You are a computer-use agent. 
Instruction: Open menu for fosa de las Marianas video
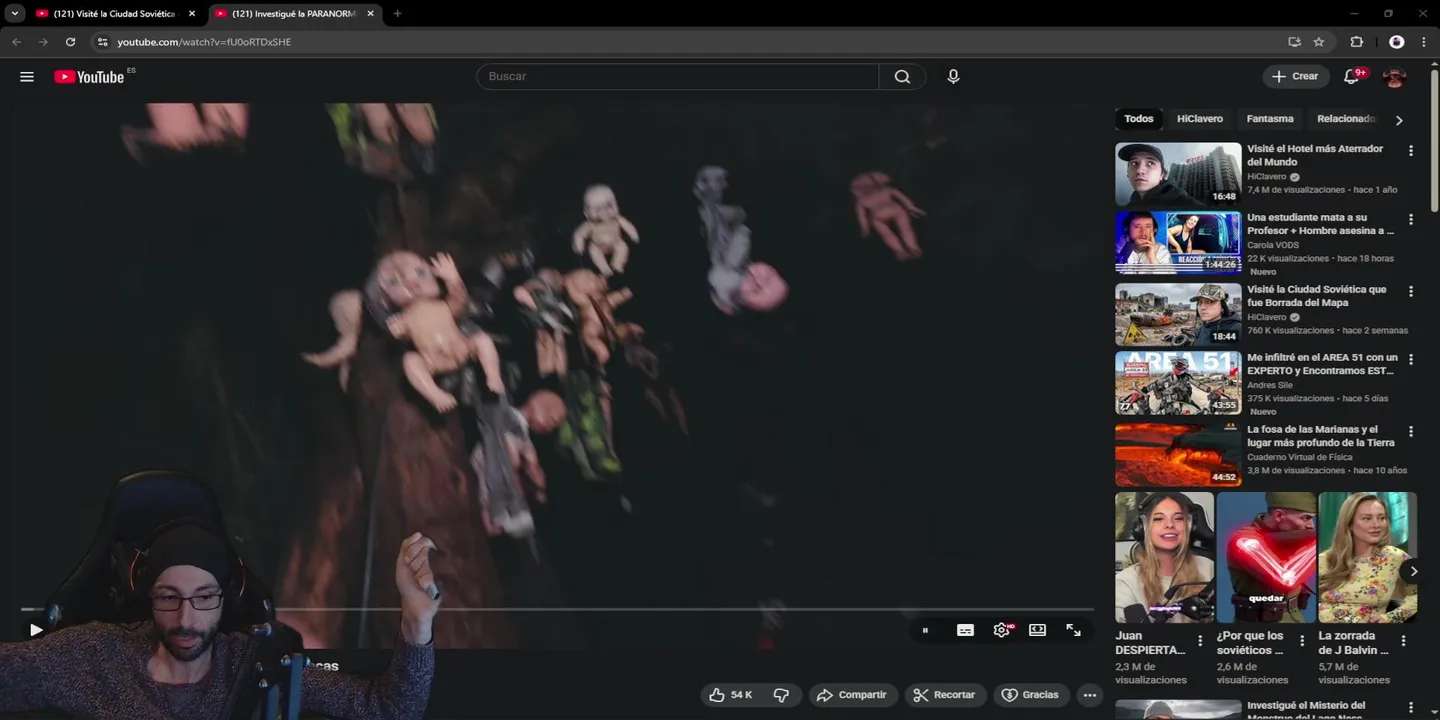[x=1411, y=432]
